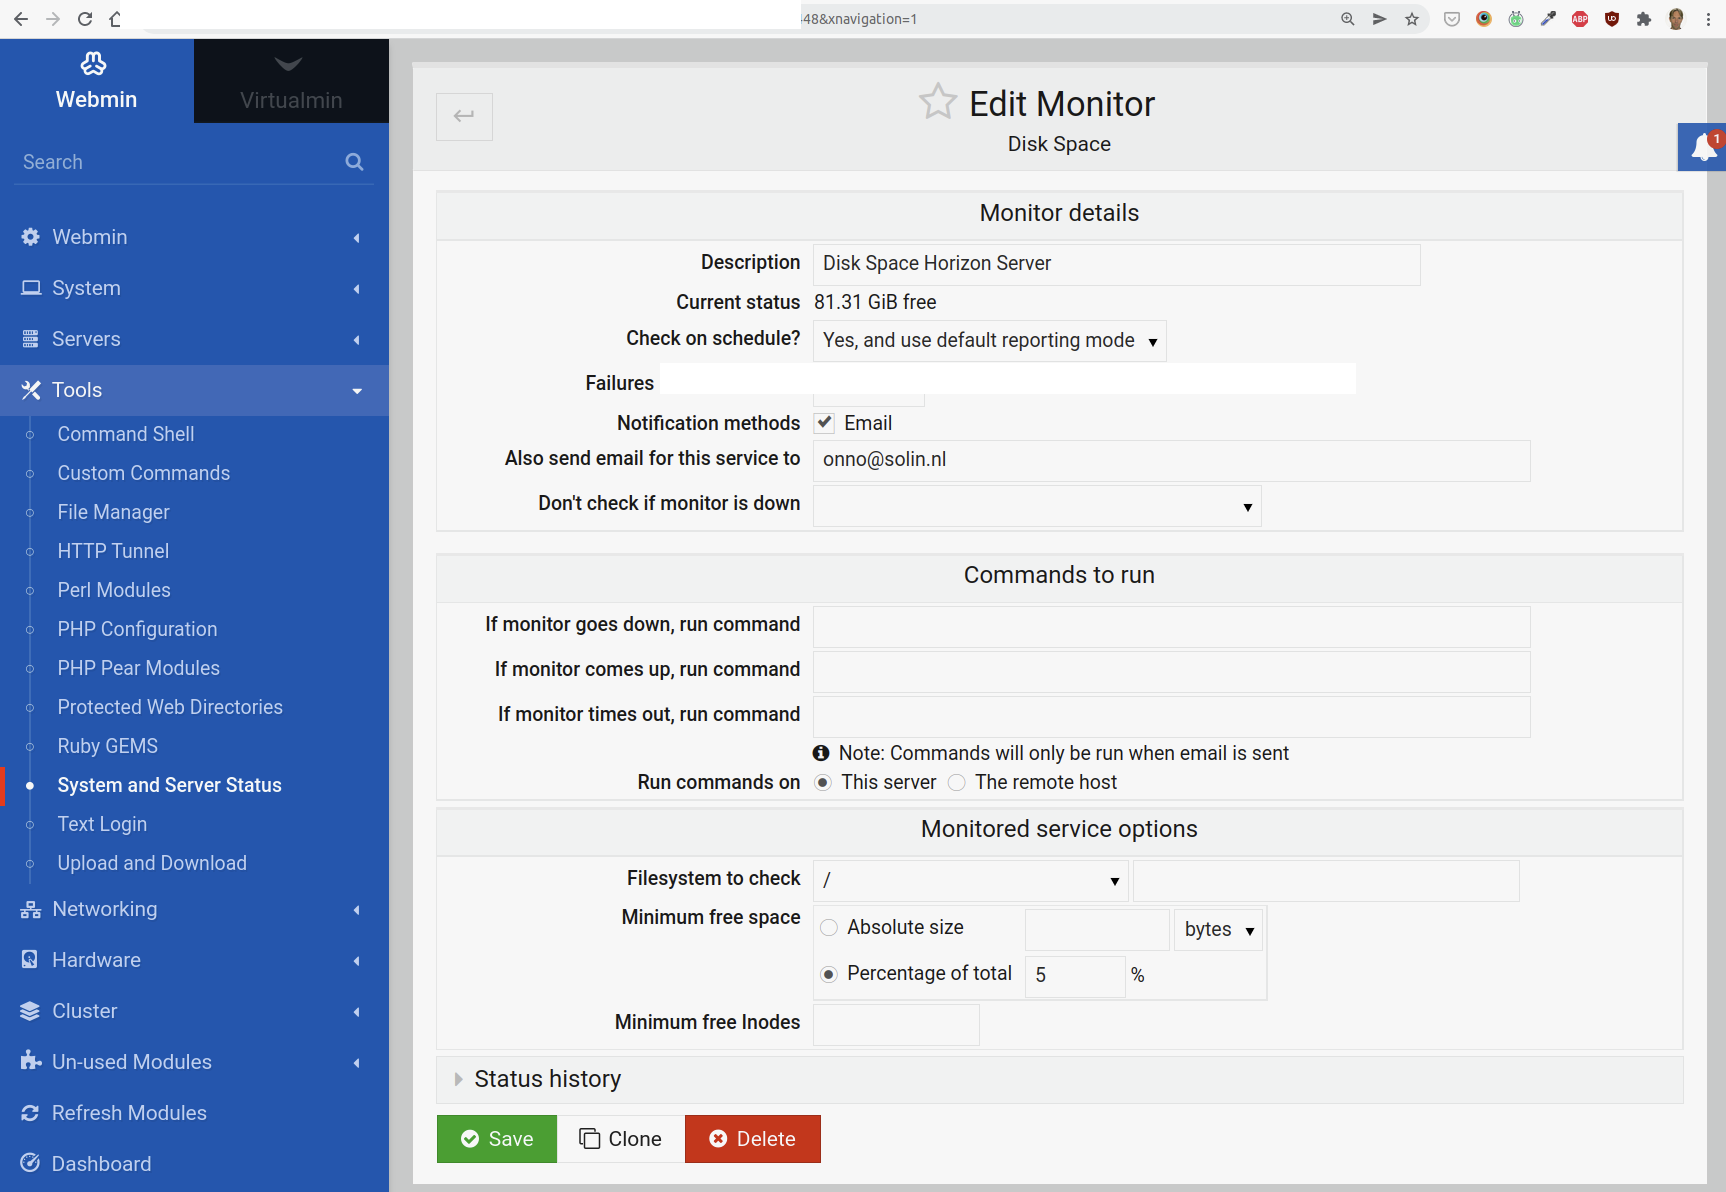Toggle the Email notification checkbox

[825, 423]
